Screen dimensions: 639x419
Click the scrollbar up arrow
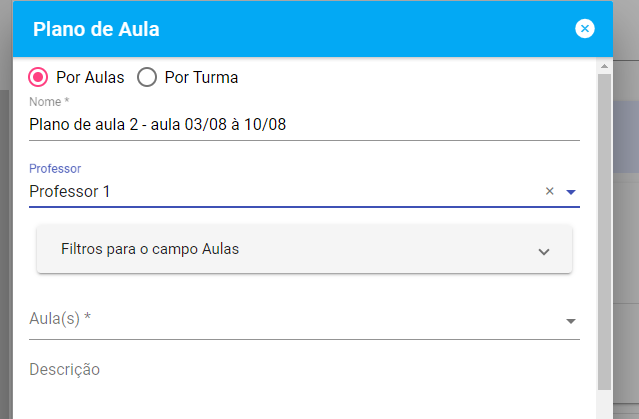[604, 66]
